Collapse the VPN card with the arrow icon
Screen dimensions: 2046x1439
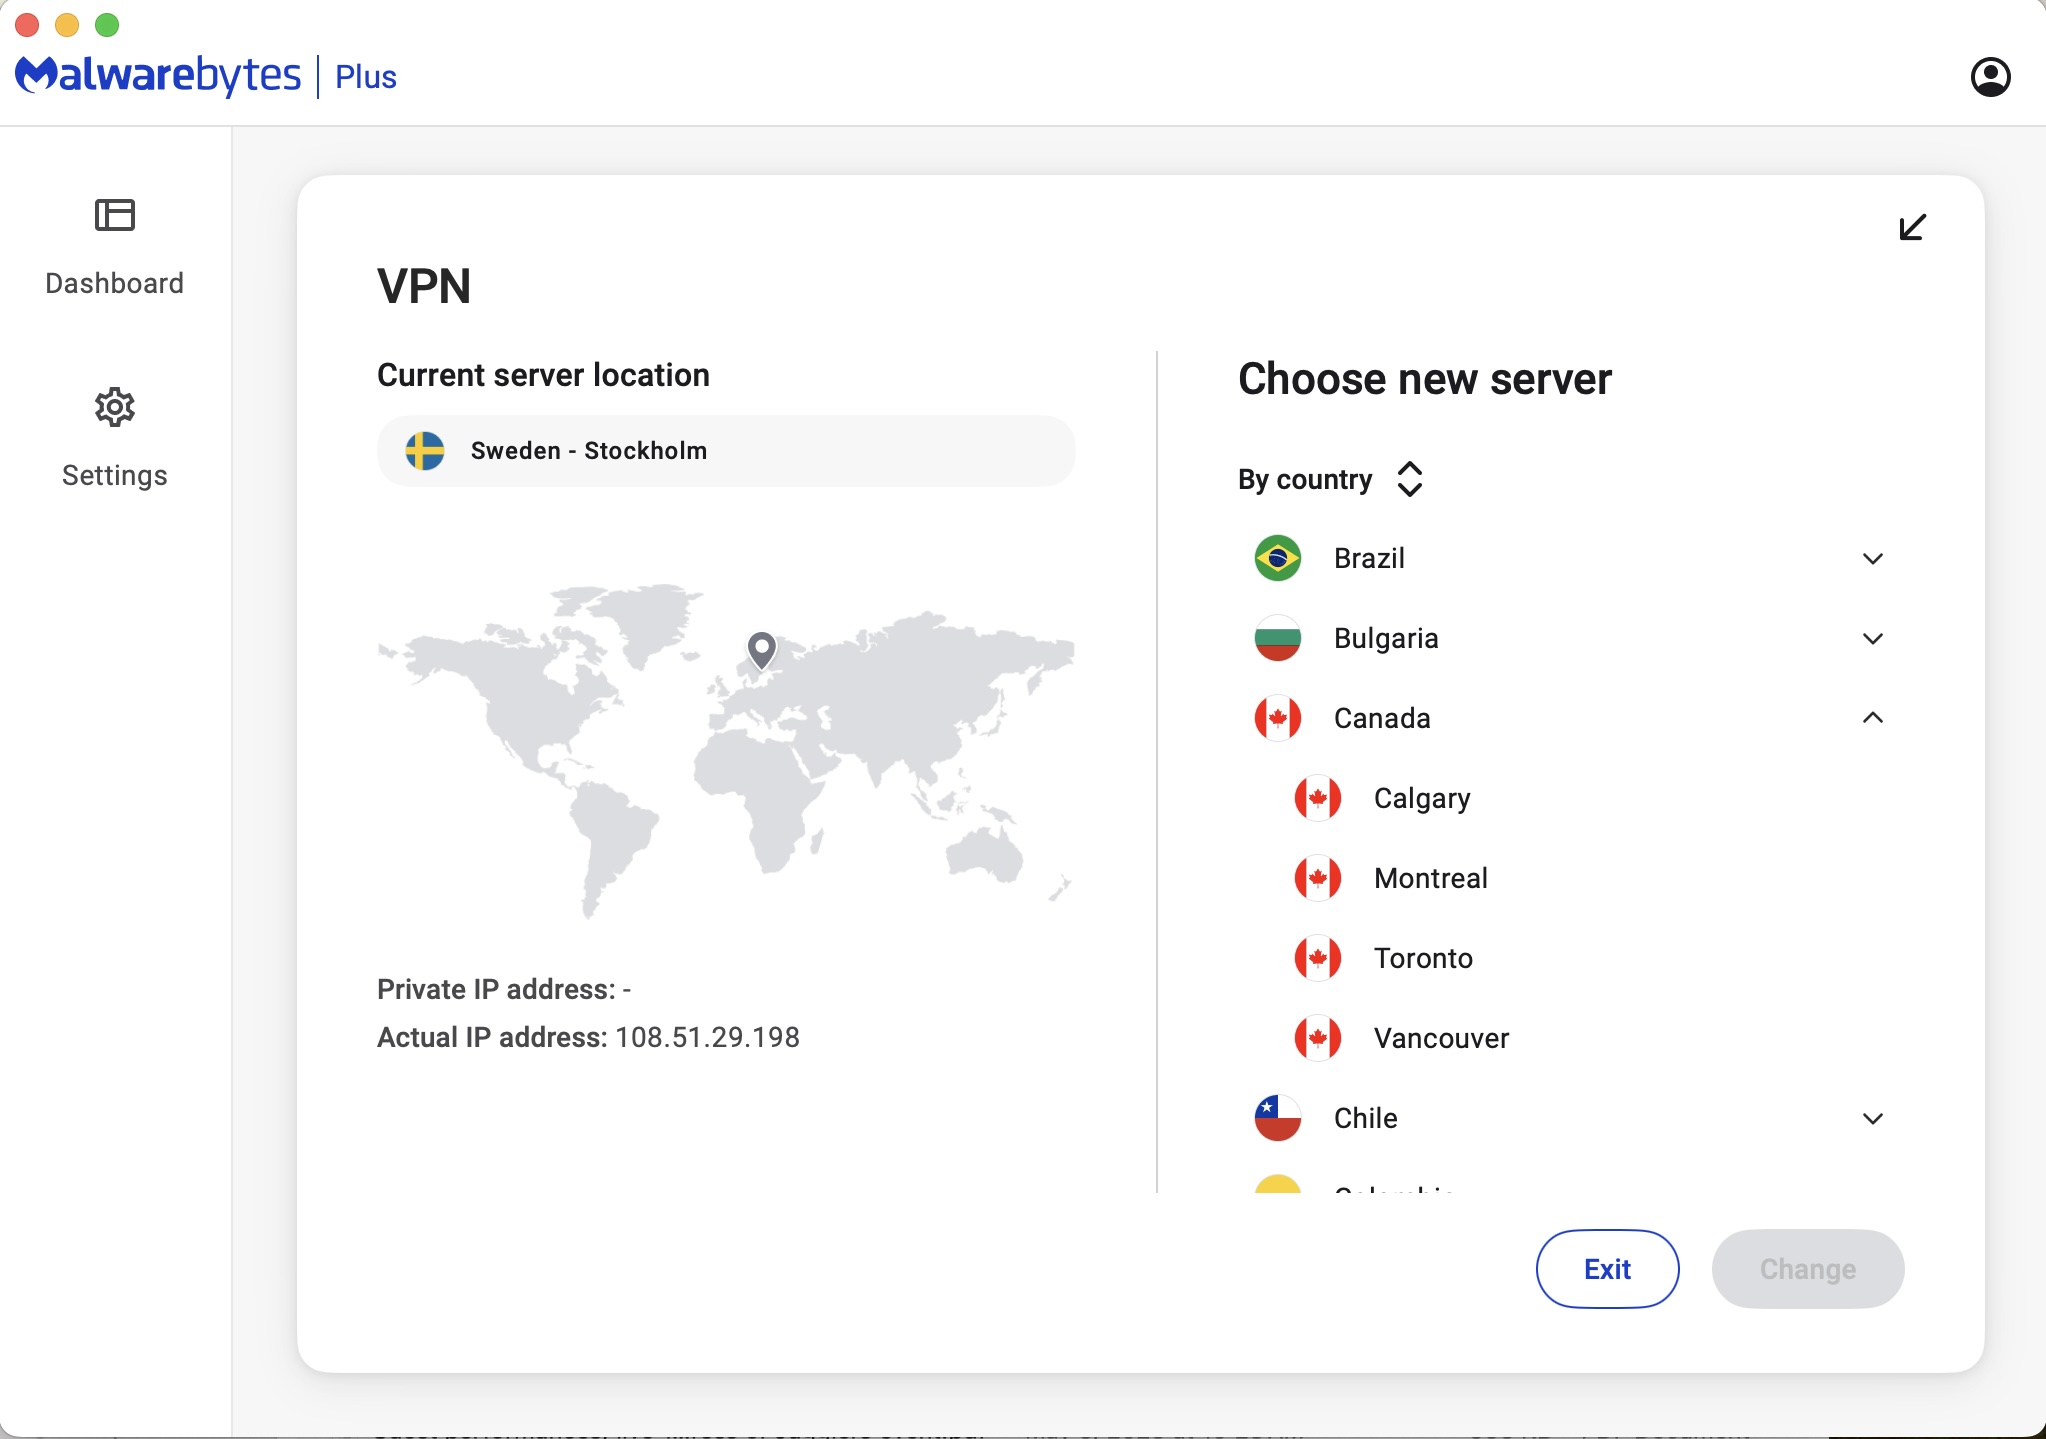click(x=1910, y=226)
